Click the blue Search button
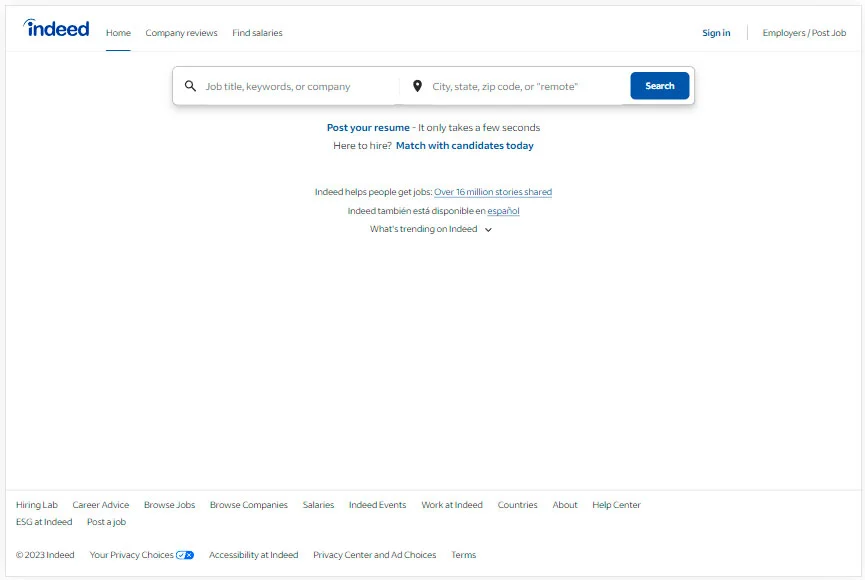 660,86
